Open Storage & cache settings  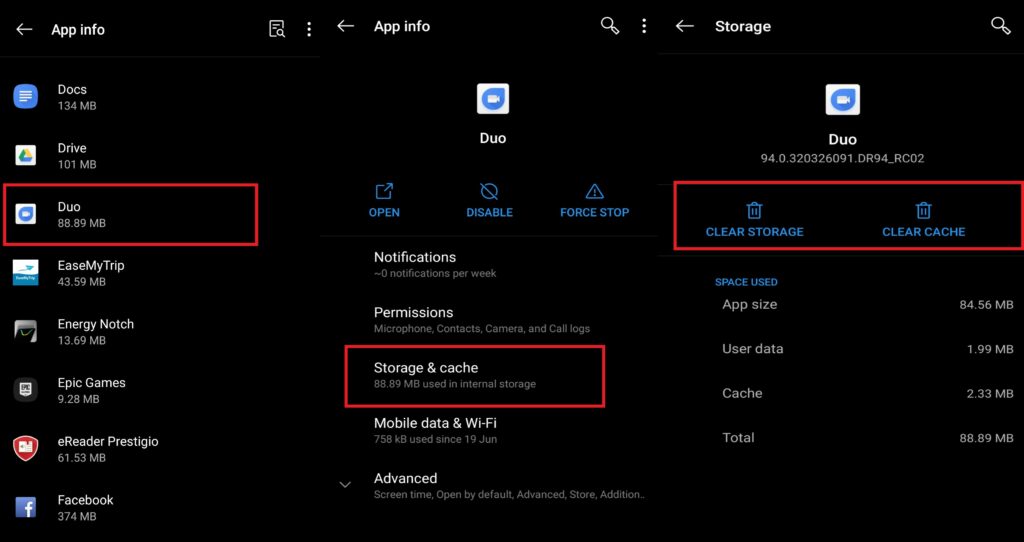pos(475,375)
